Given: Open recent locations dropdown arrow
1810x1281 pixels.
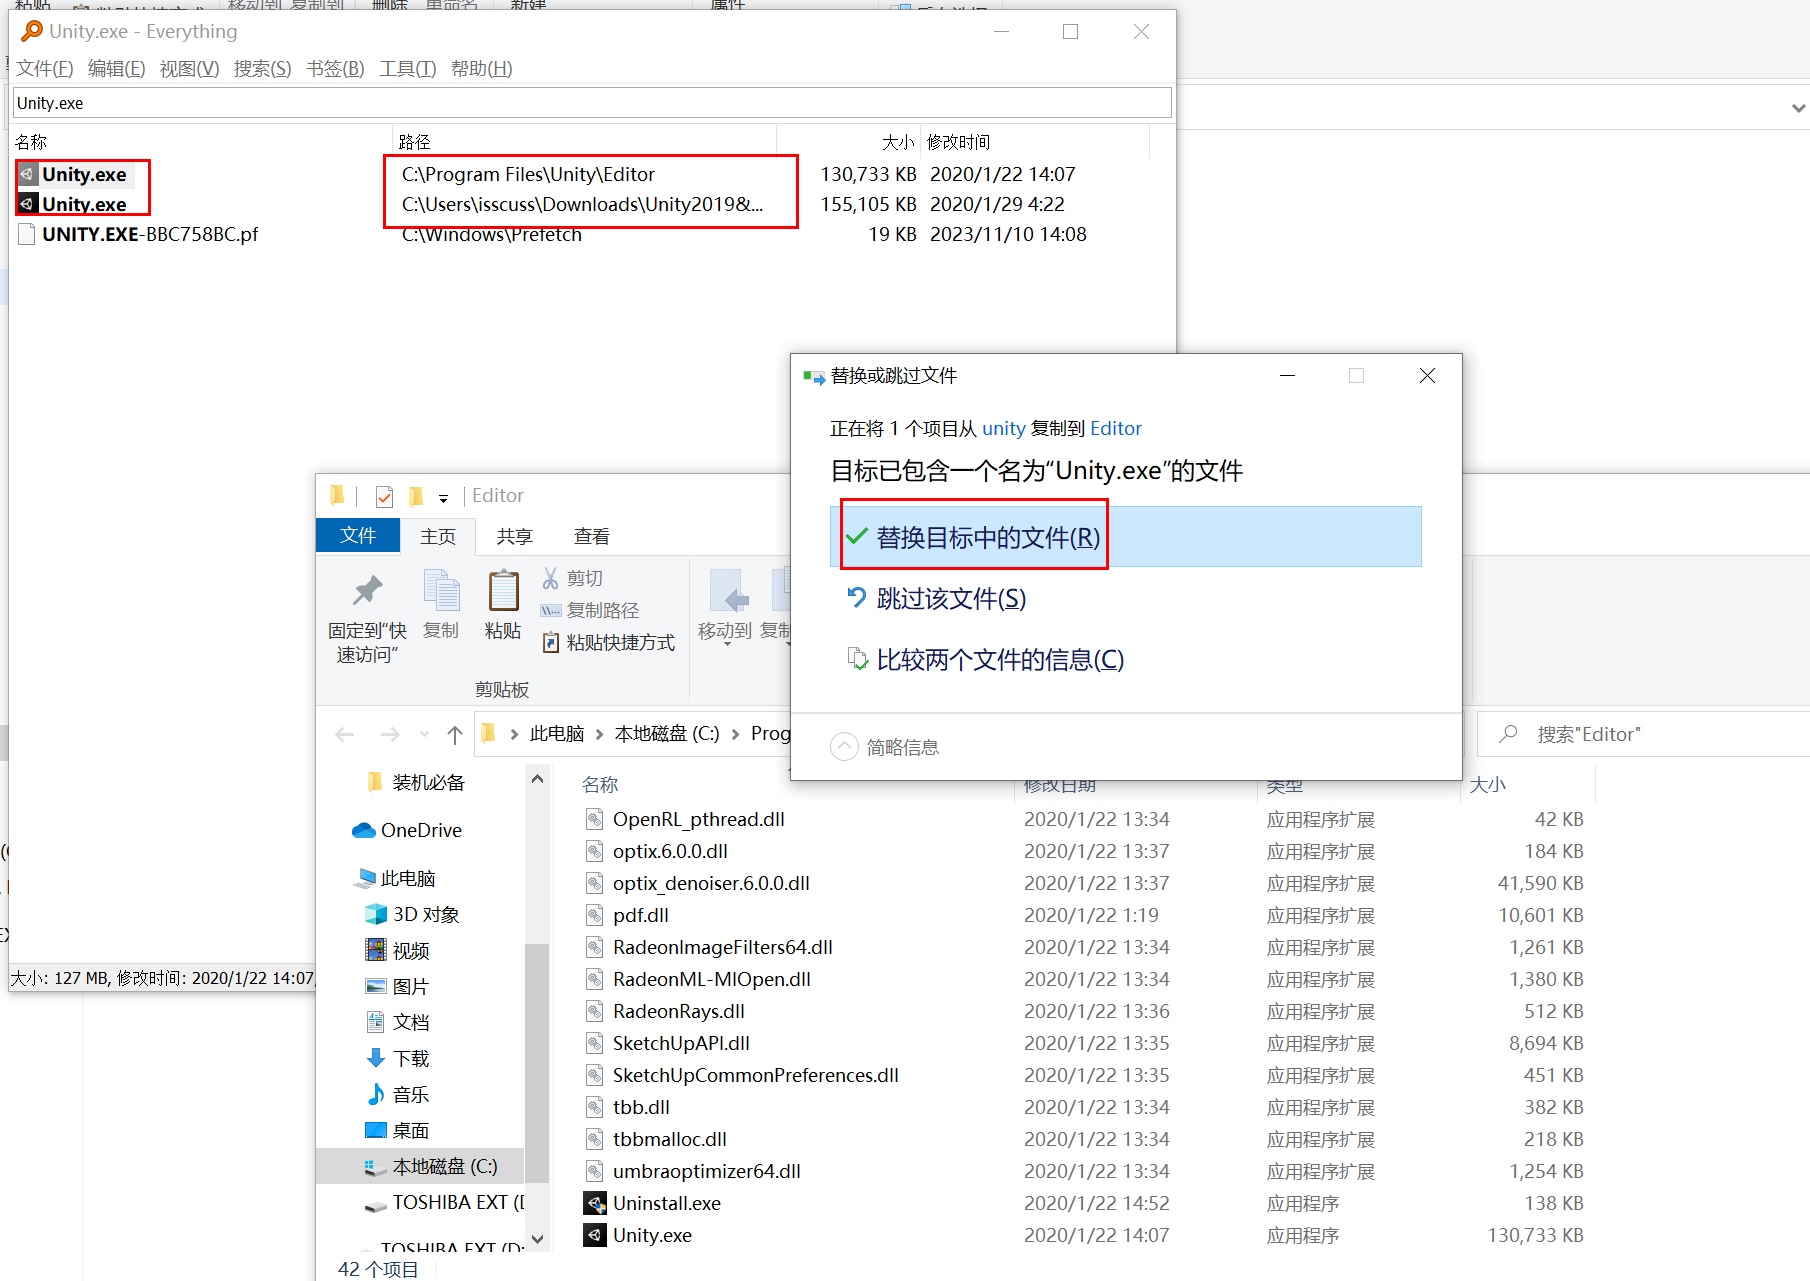Looking at the screenshot, I should 424,735.
